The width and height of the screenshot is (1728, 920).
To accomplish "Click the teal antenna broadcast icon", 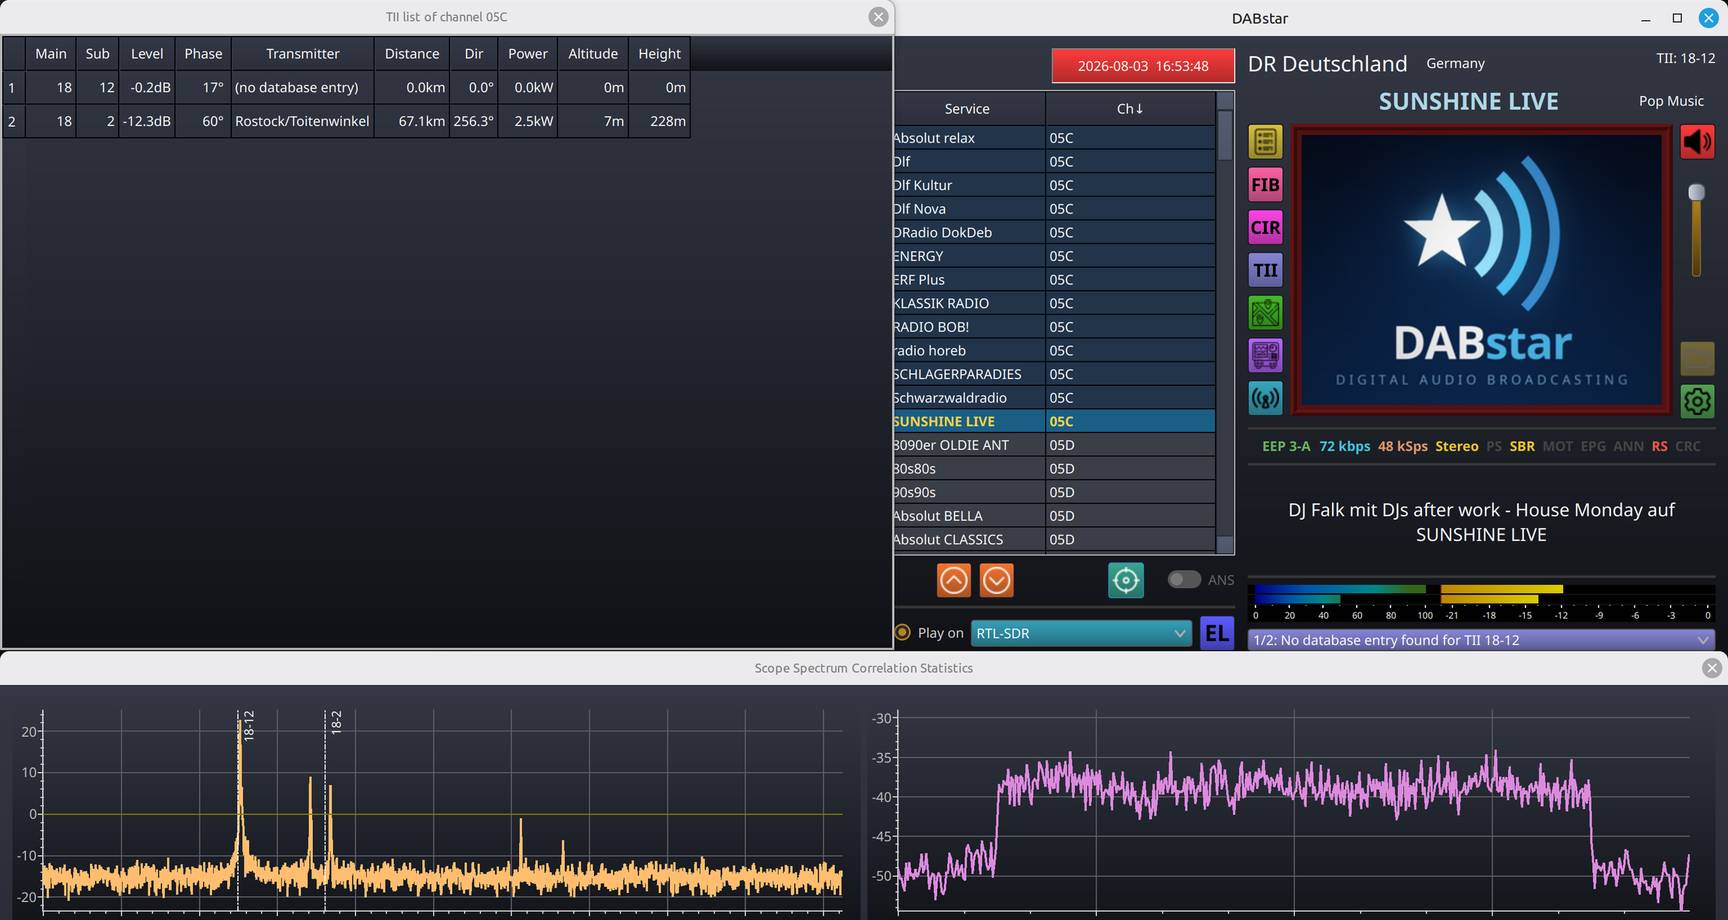I will coord(1265,398).
